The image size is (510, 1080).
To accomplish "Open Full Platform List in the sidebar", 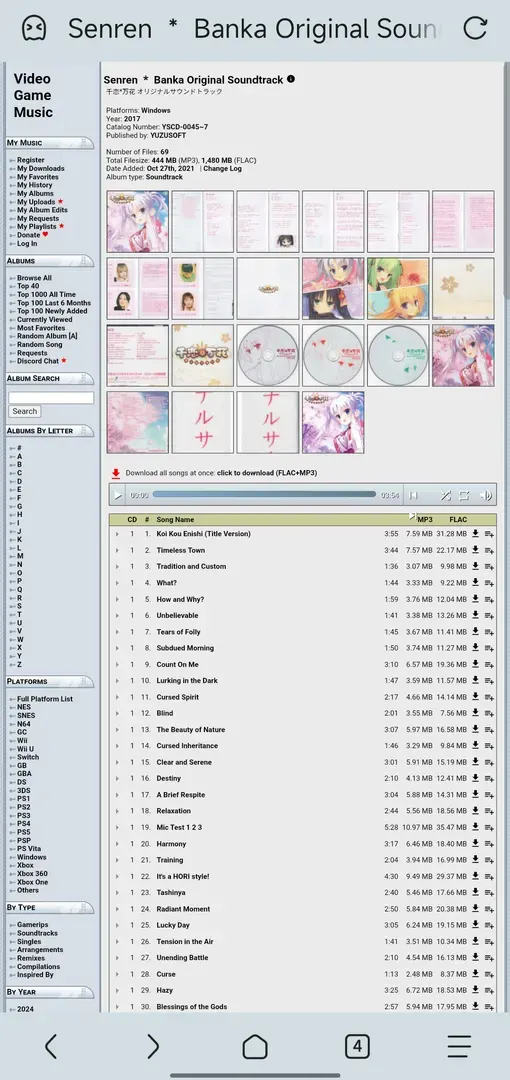I will click(45, 698).
